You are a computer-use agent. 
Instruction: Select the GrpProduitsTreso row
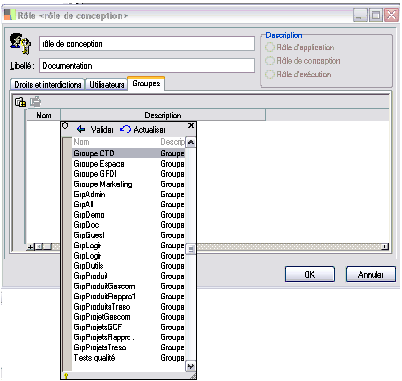pos(129,307)
